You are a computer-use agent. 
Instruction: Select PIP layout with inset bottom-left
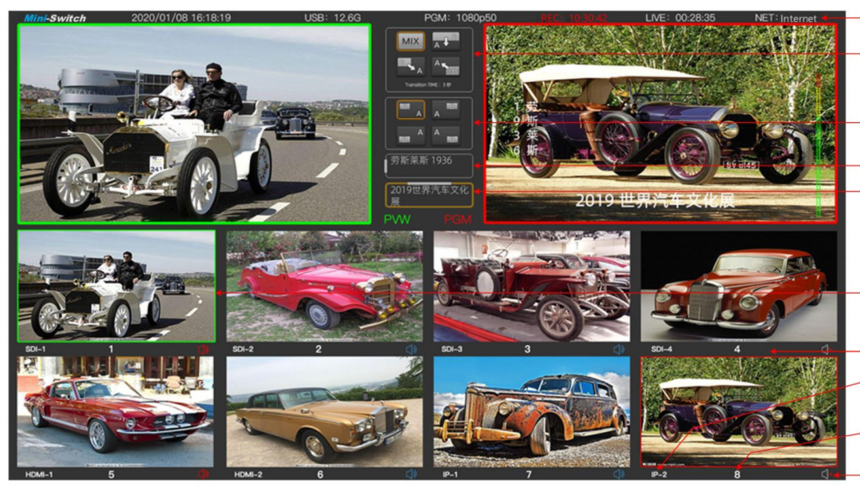point(410,134)
